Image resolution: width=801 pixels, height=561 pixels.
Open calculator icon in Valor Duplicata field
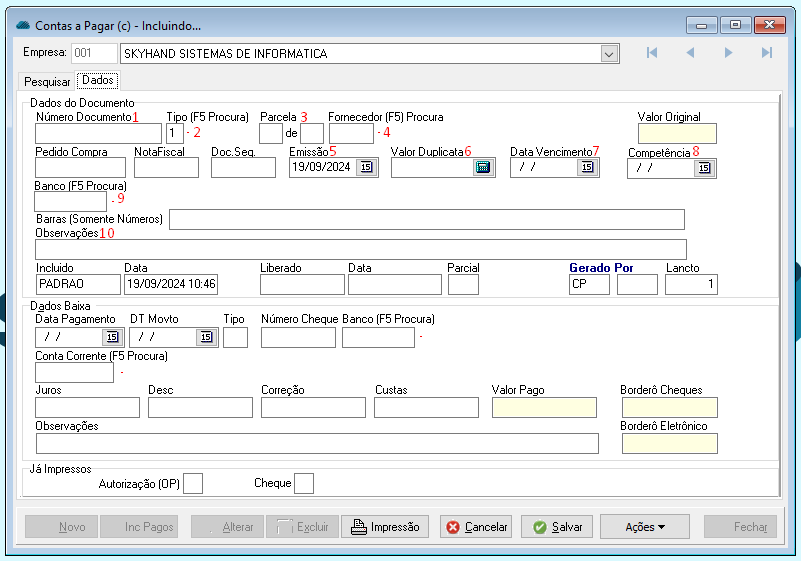(483, 168)
